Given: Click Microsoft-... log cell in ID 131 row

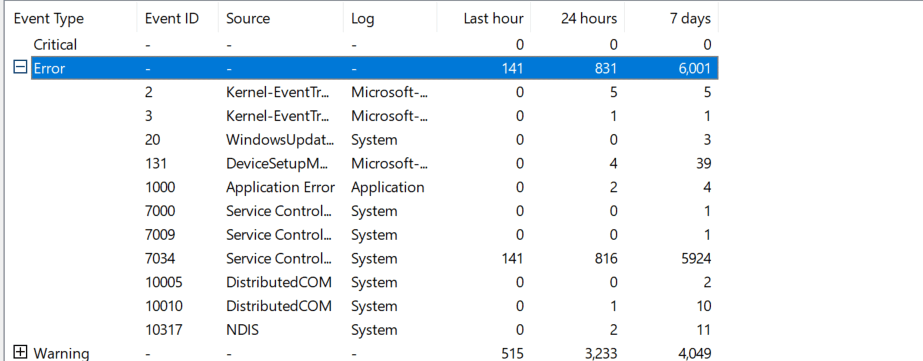Looking at the screenshot, I should (x=390, y=163).
